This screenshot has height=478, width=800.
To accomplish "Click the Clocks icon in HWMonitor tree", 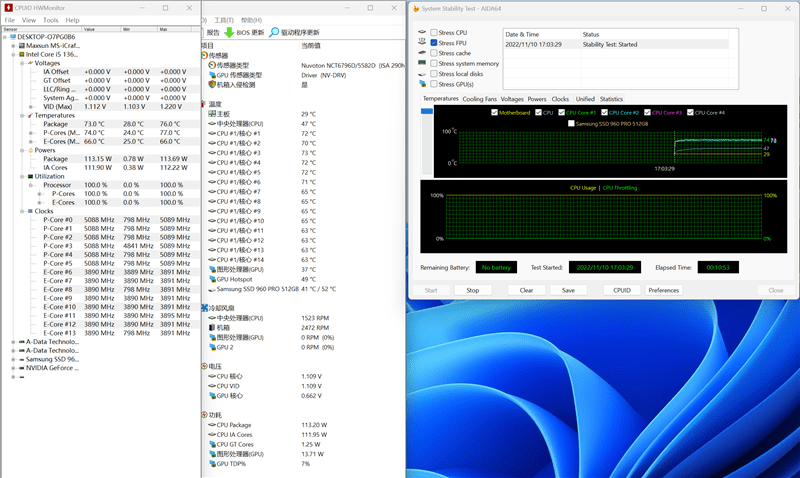I will point(31,211).
